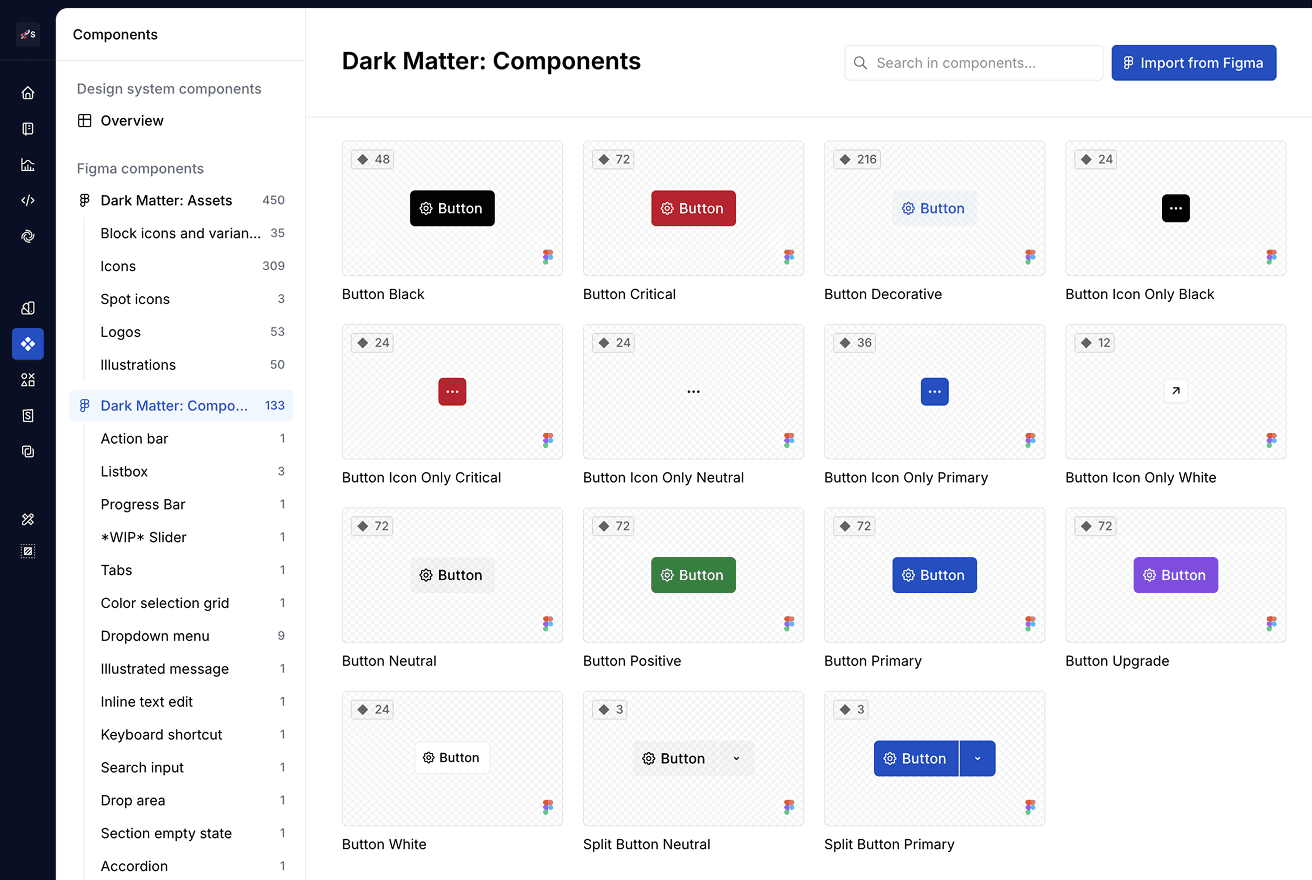Open the analytics chart icon in sidebar
The width and height of the screenshot is (1312, 880).
tap(28, 165)
